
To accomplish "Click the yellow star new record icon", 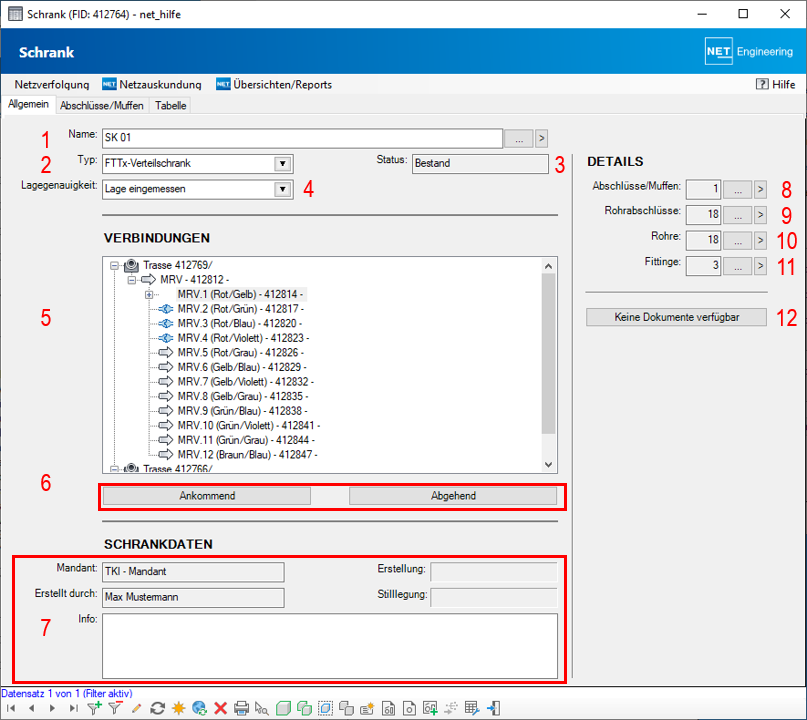I will click(x=178, y=709).
